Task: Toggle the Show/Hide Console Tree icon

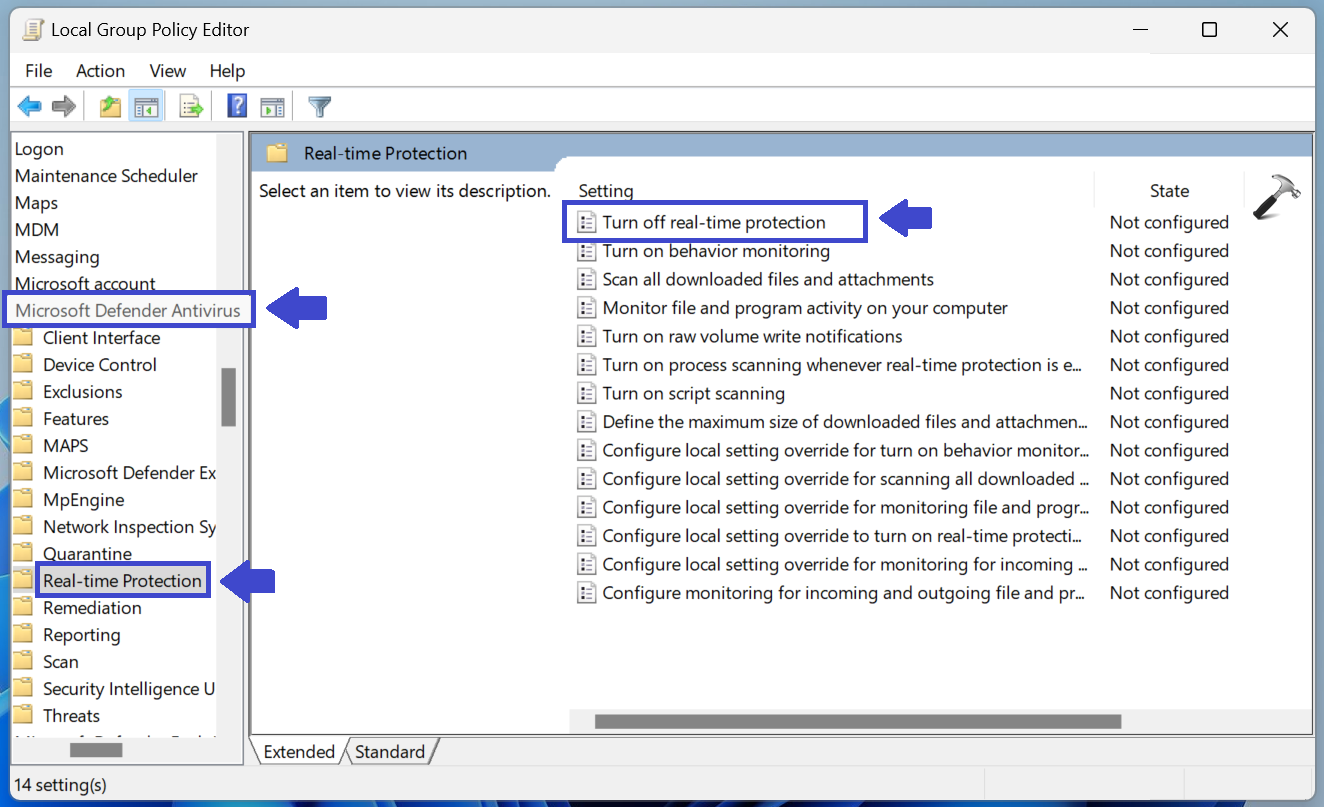Action: click(x=146, y=106)
